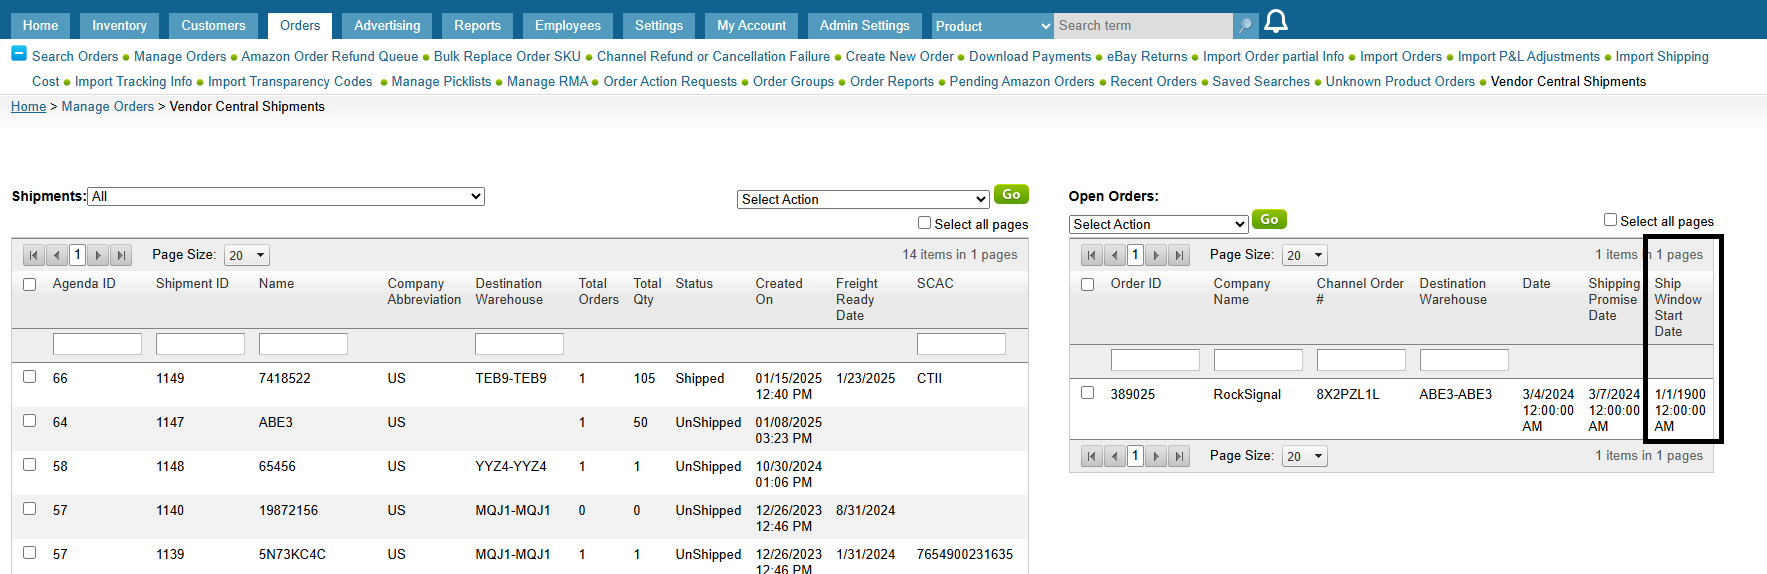Click the search magnifier icon
The width and height of the screenshot is (1767, 574).
1245,26
